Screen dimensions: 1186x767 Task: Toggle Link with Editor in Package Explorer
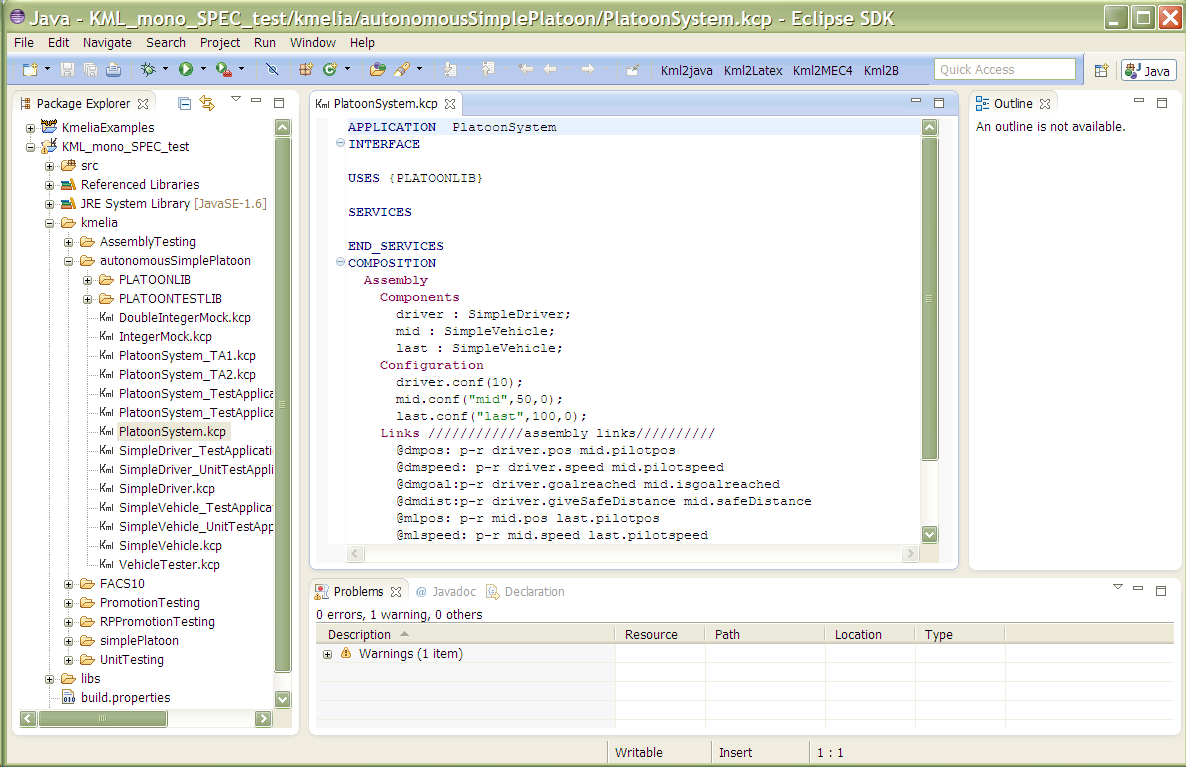tap(207, 103)
